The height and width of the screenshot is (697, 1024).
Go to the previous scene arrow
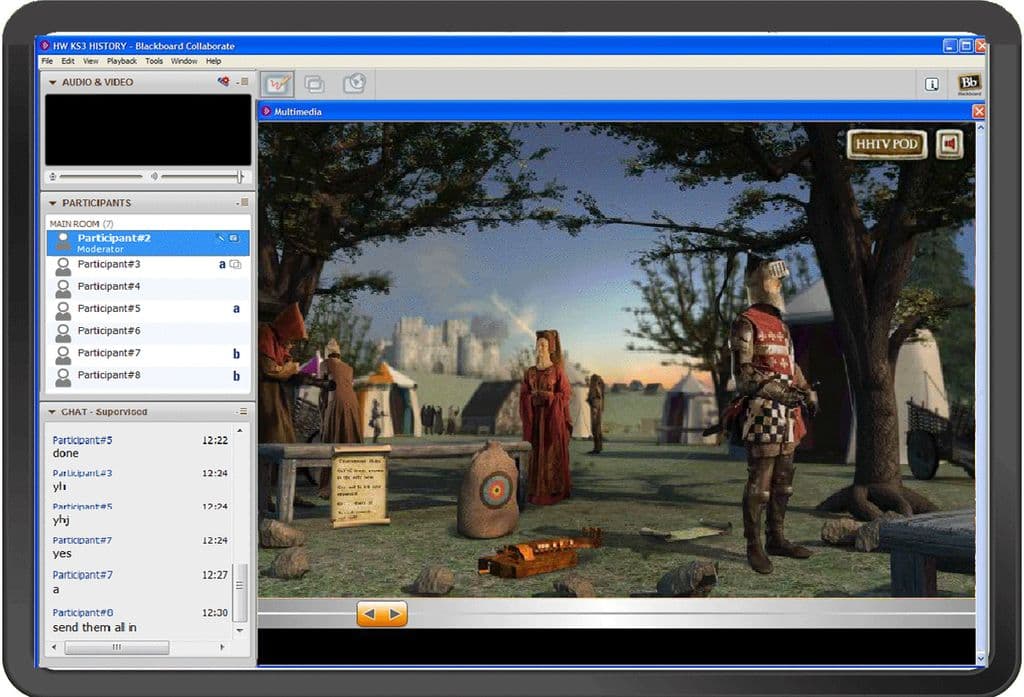click(x=369, y=614)
